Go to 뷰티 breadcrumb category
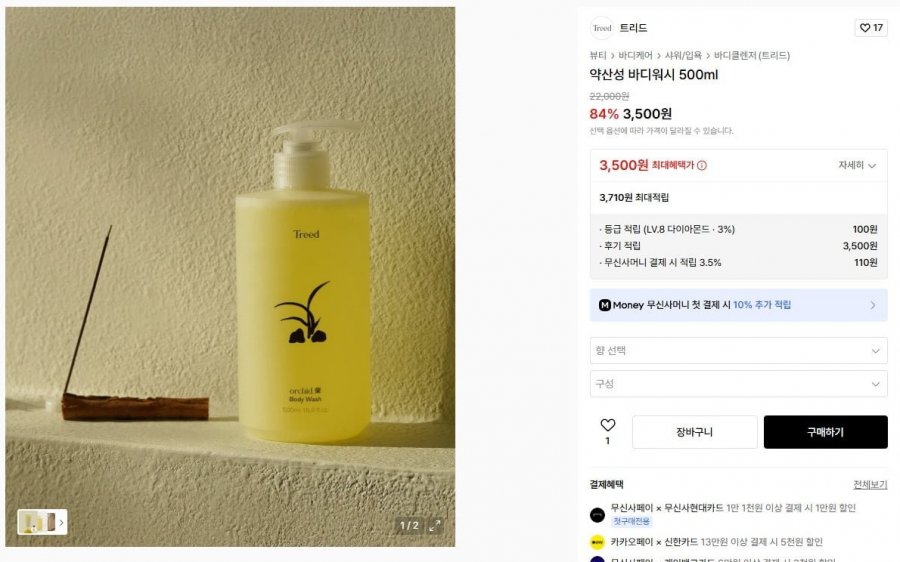The width and height of the screenshot is (900, 562). pos(598,56)
